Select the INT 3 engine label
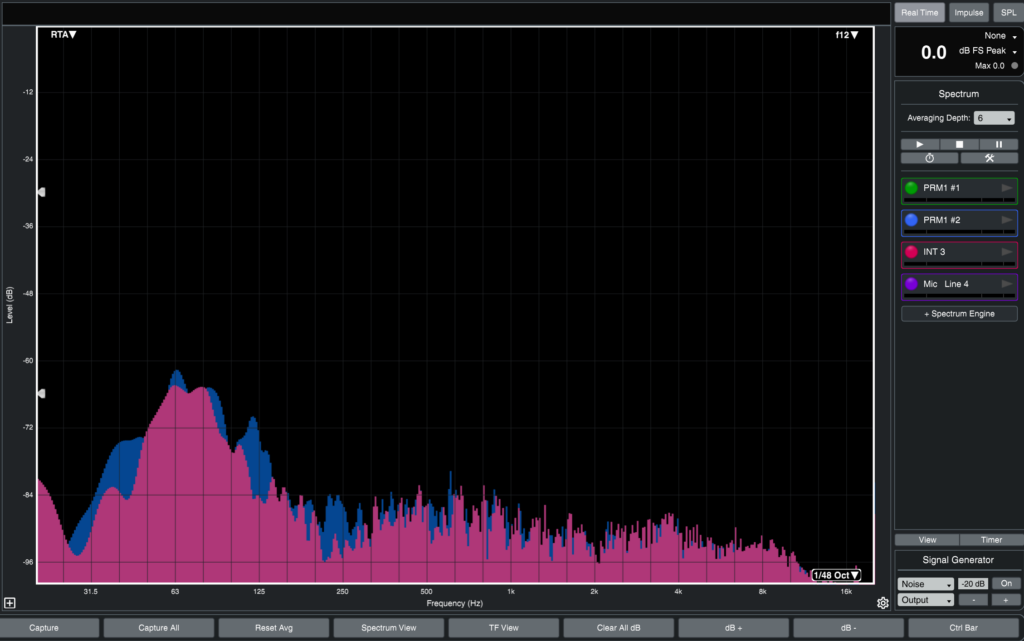The width and height of the screenshot is (1024, 641). click(x=934, y=252)
